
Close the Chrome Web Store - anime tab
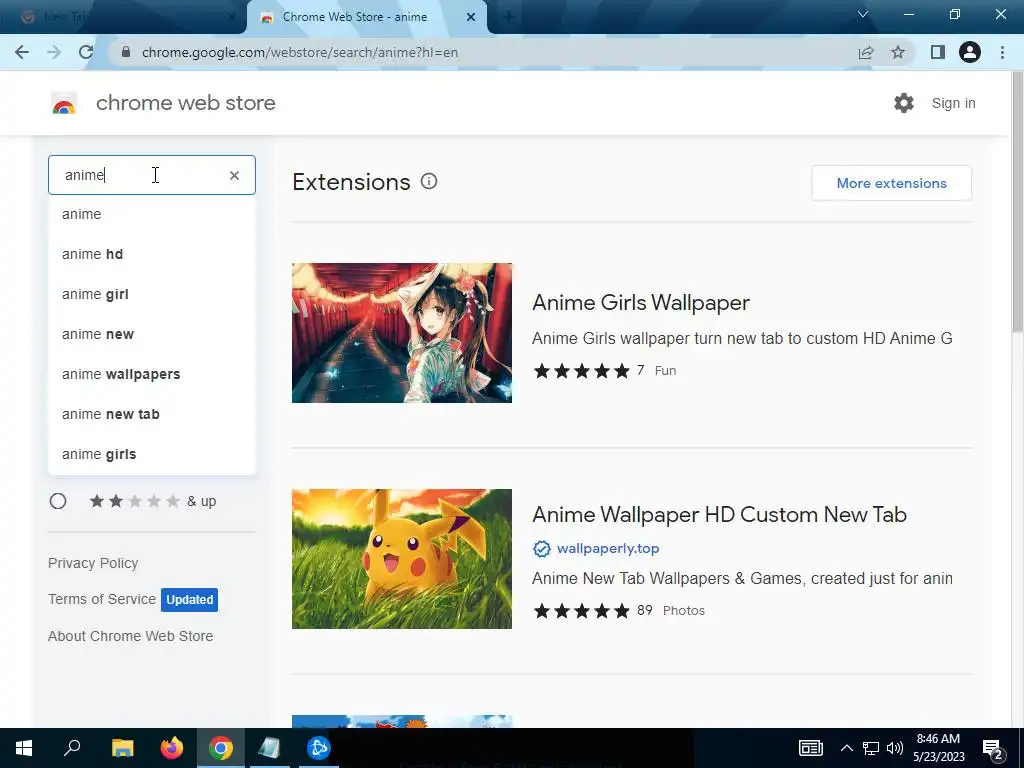coord(471,17)
